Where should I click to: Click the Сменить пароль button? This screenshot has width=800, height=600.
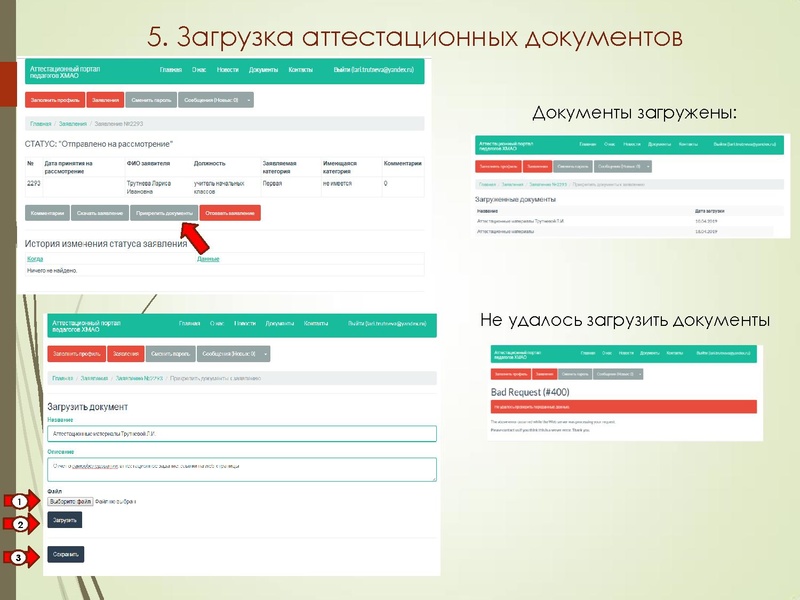[152, 99]
